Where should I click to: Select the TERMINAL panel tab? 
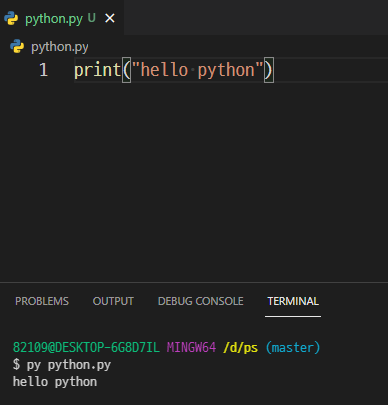(x=293, y=301)
